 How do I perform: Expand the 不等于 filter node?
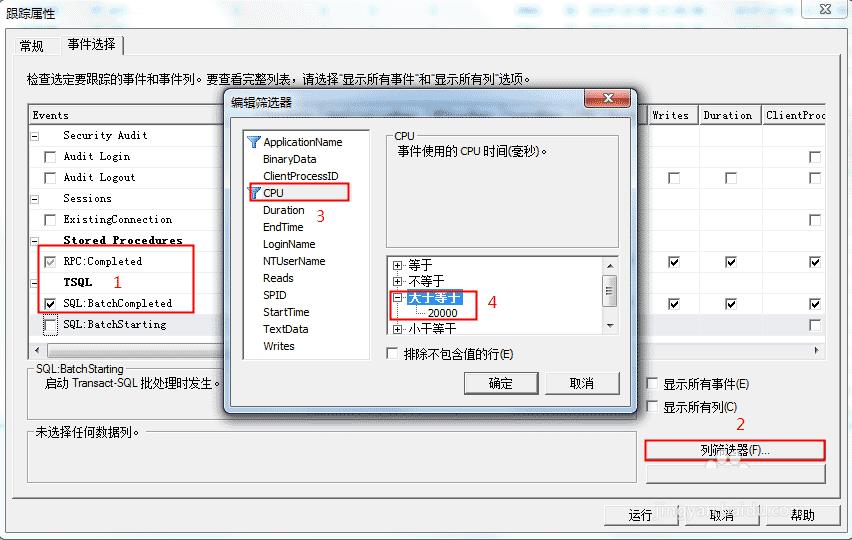398,281
